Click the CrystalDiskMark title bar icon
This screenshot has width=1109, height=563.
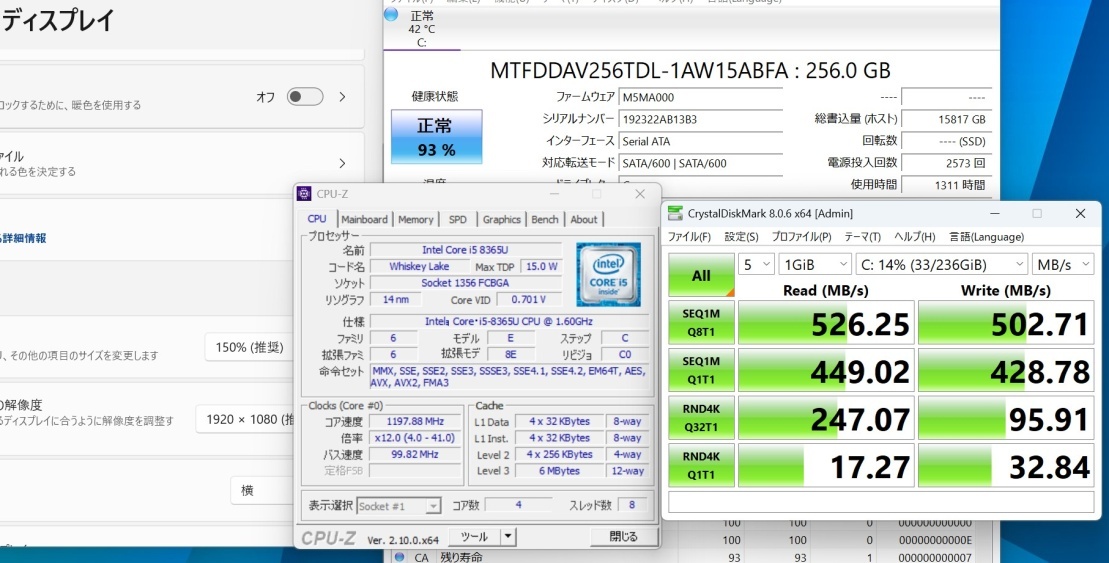674,213
